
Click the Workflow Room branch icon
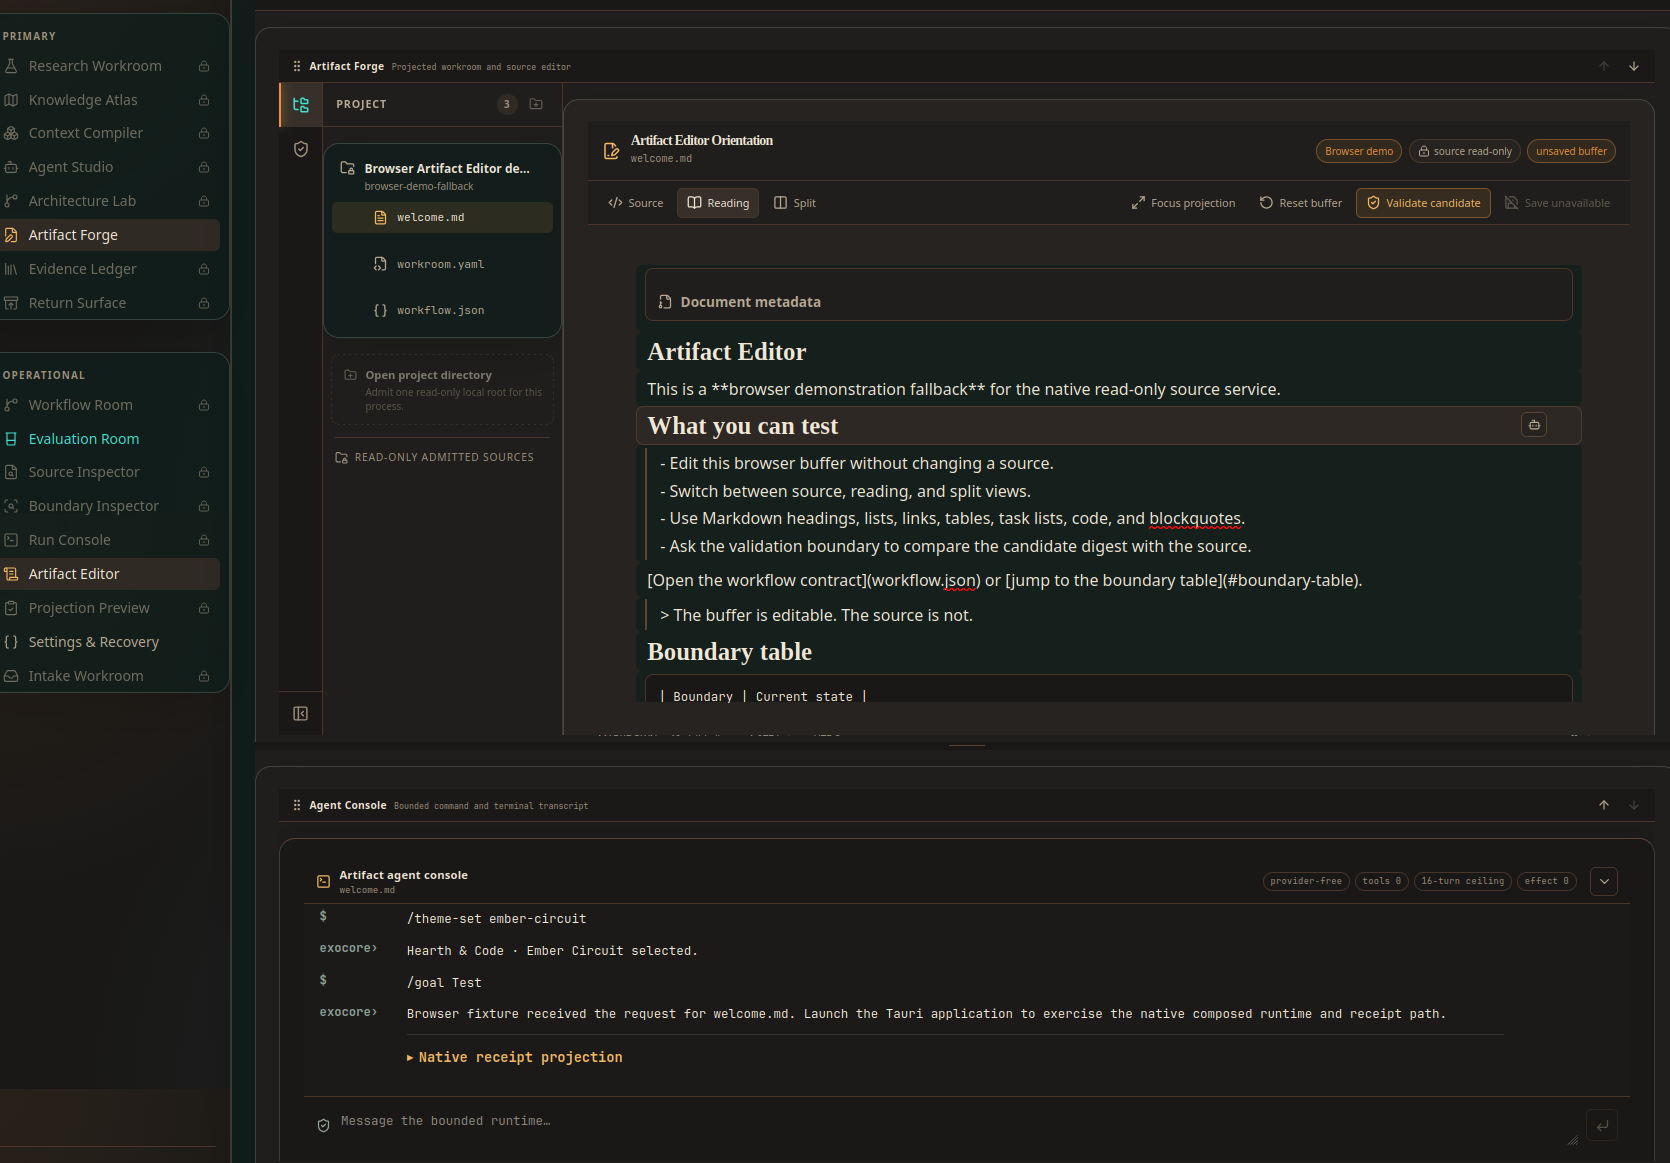(11, 405)
